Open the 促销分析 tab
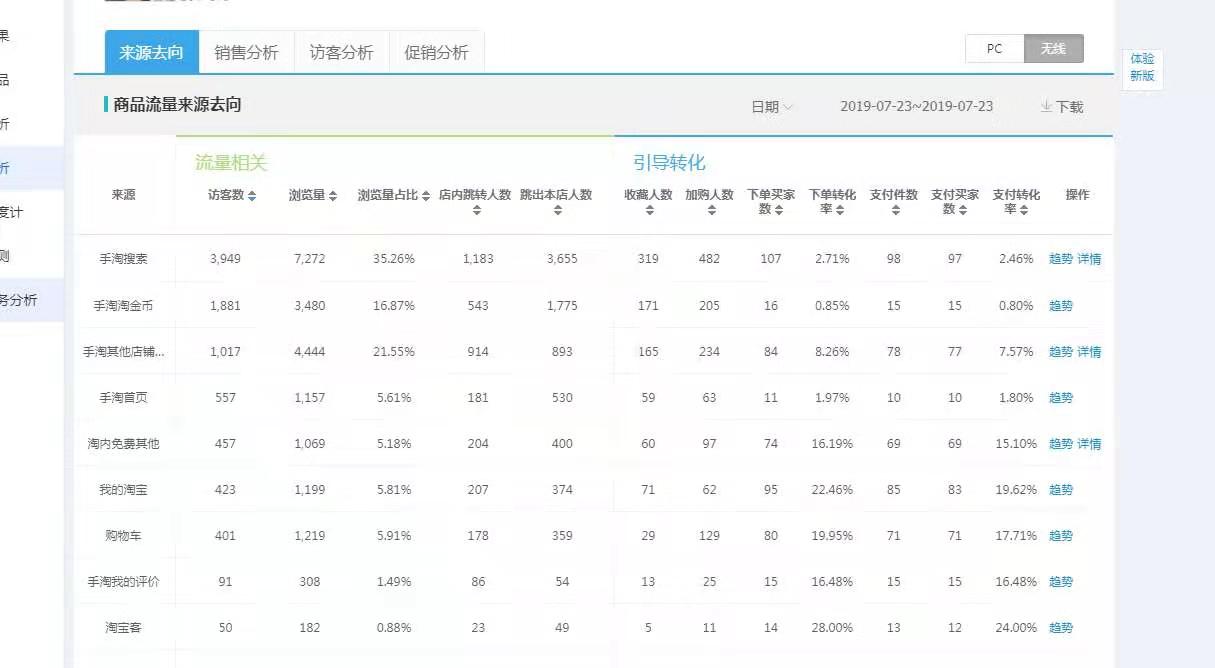The width and height of the screenshot is (1215, 668). click(x=437, y=50)
